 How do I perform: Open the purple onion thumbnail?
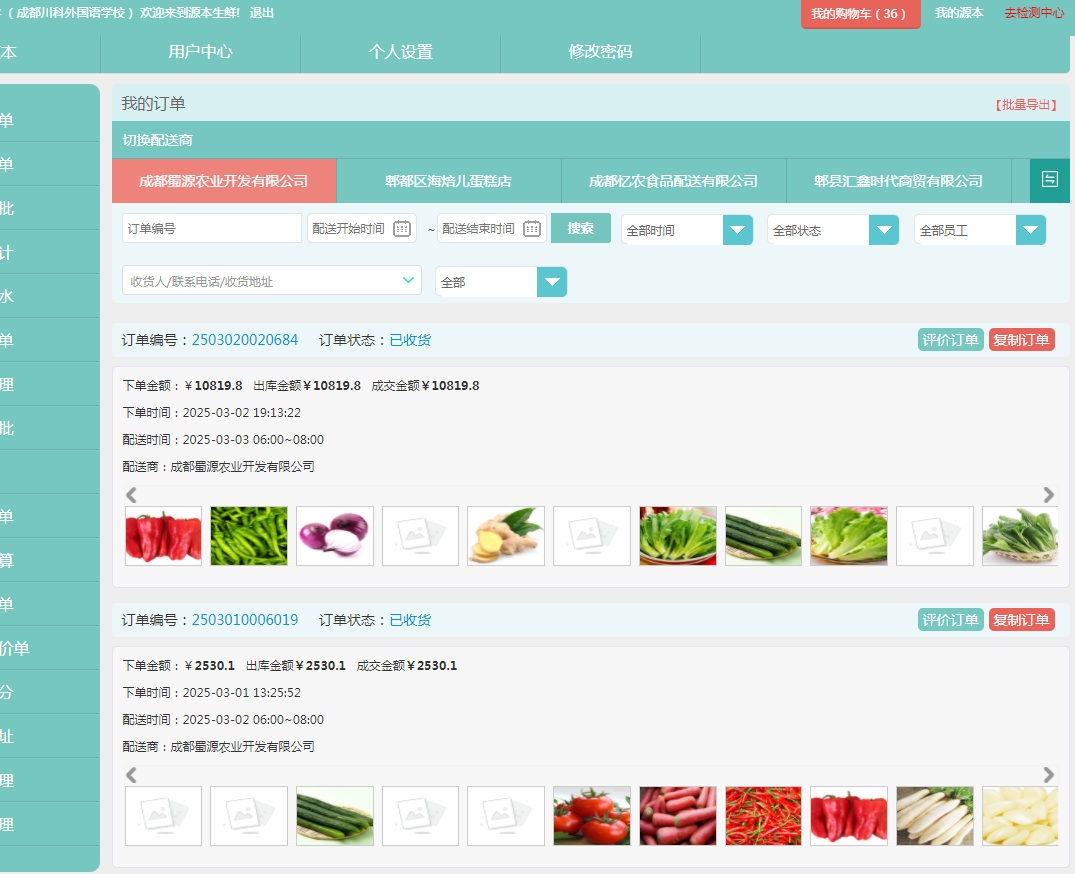(335, 536)
